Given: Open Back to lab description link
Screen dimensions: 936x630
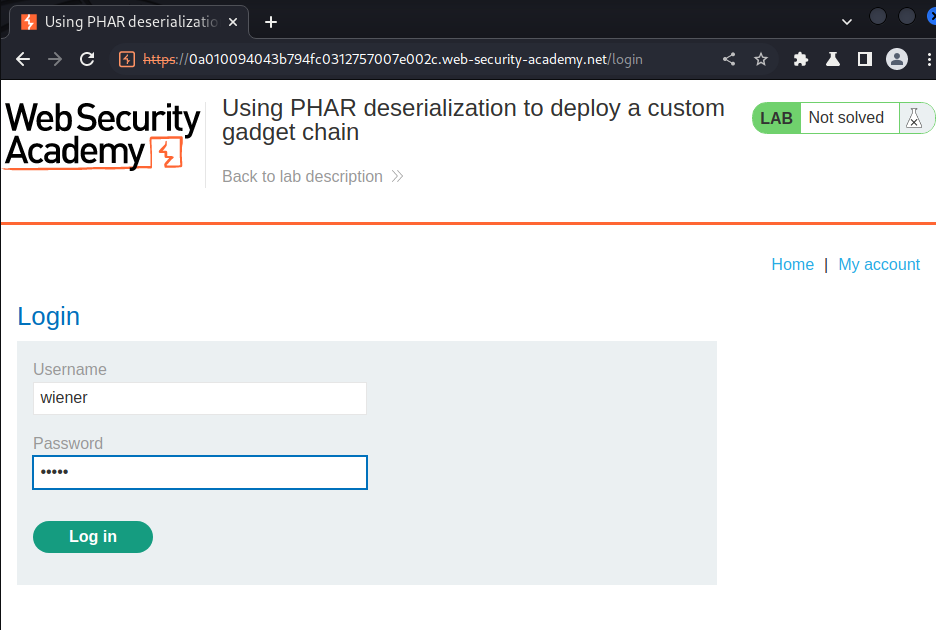Looking at the screenshot, I should (x=312, y=176).
